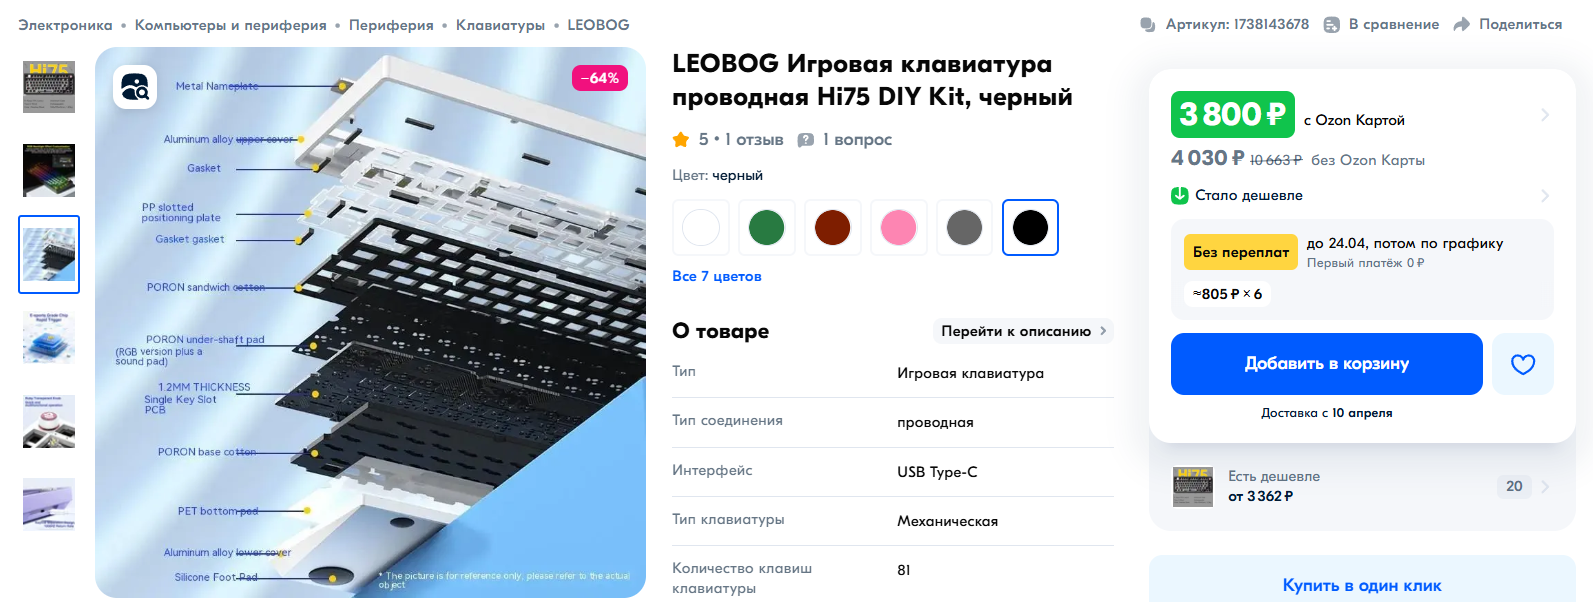Select the white color option
This screenshot has height=602, width=1593.
(701, 228)
